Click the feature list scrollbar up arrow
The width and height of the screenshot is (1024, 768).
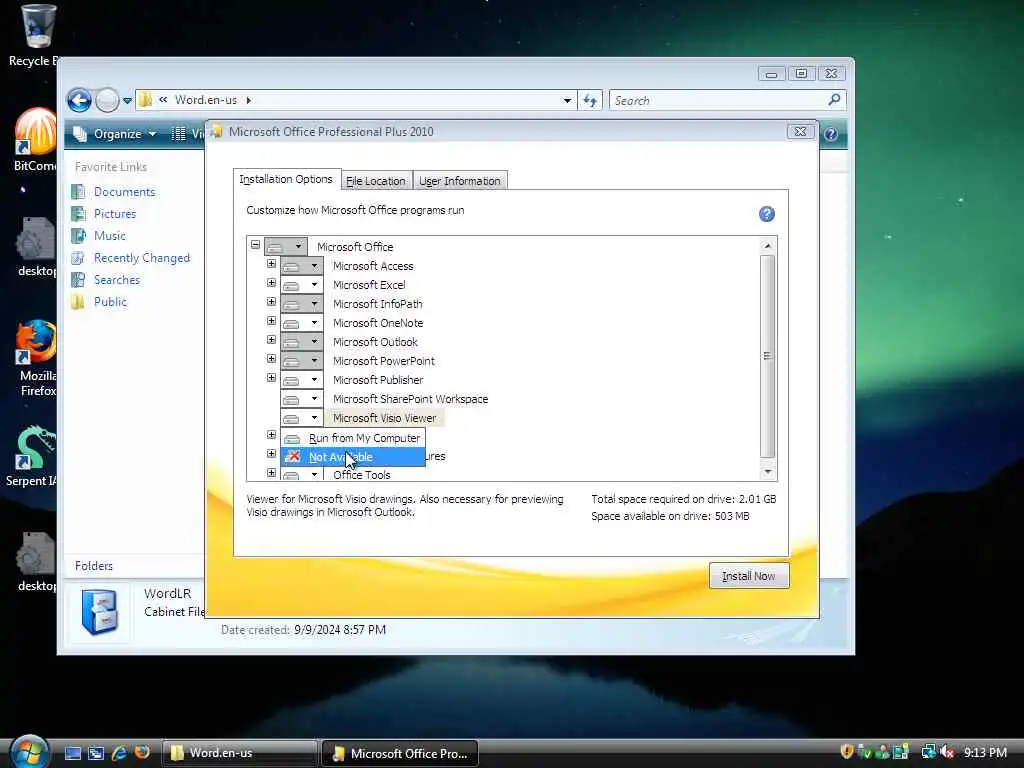768,246
